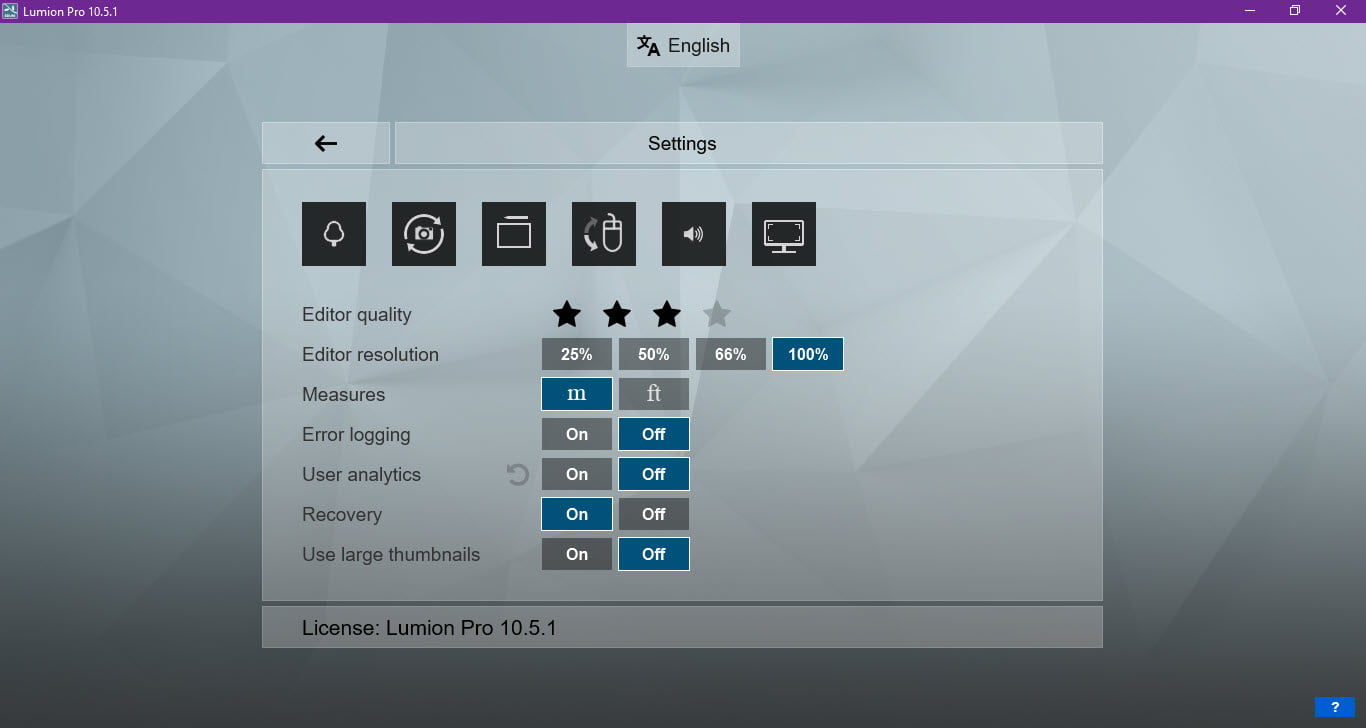Set editor quality to three stars
Image resolution: width=1366 pixels, height=728 pixels.
click(667, 315)
